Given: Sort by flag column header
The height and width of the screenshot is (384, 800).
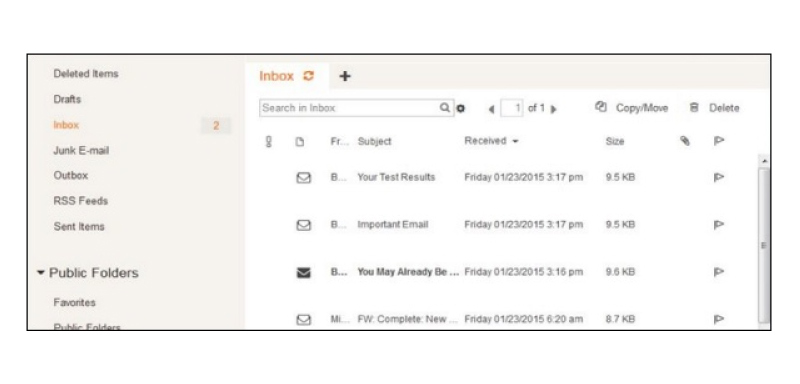Looking at the screenshot, I should pos(719,141).
